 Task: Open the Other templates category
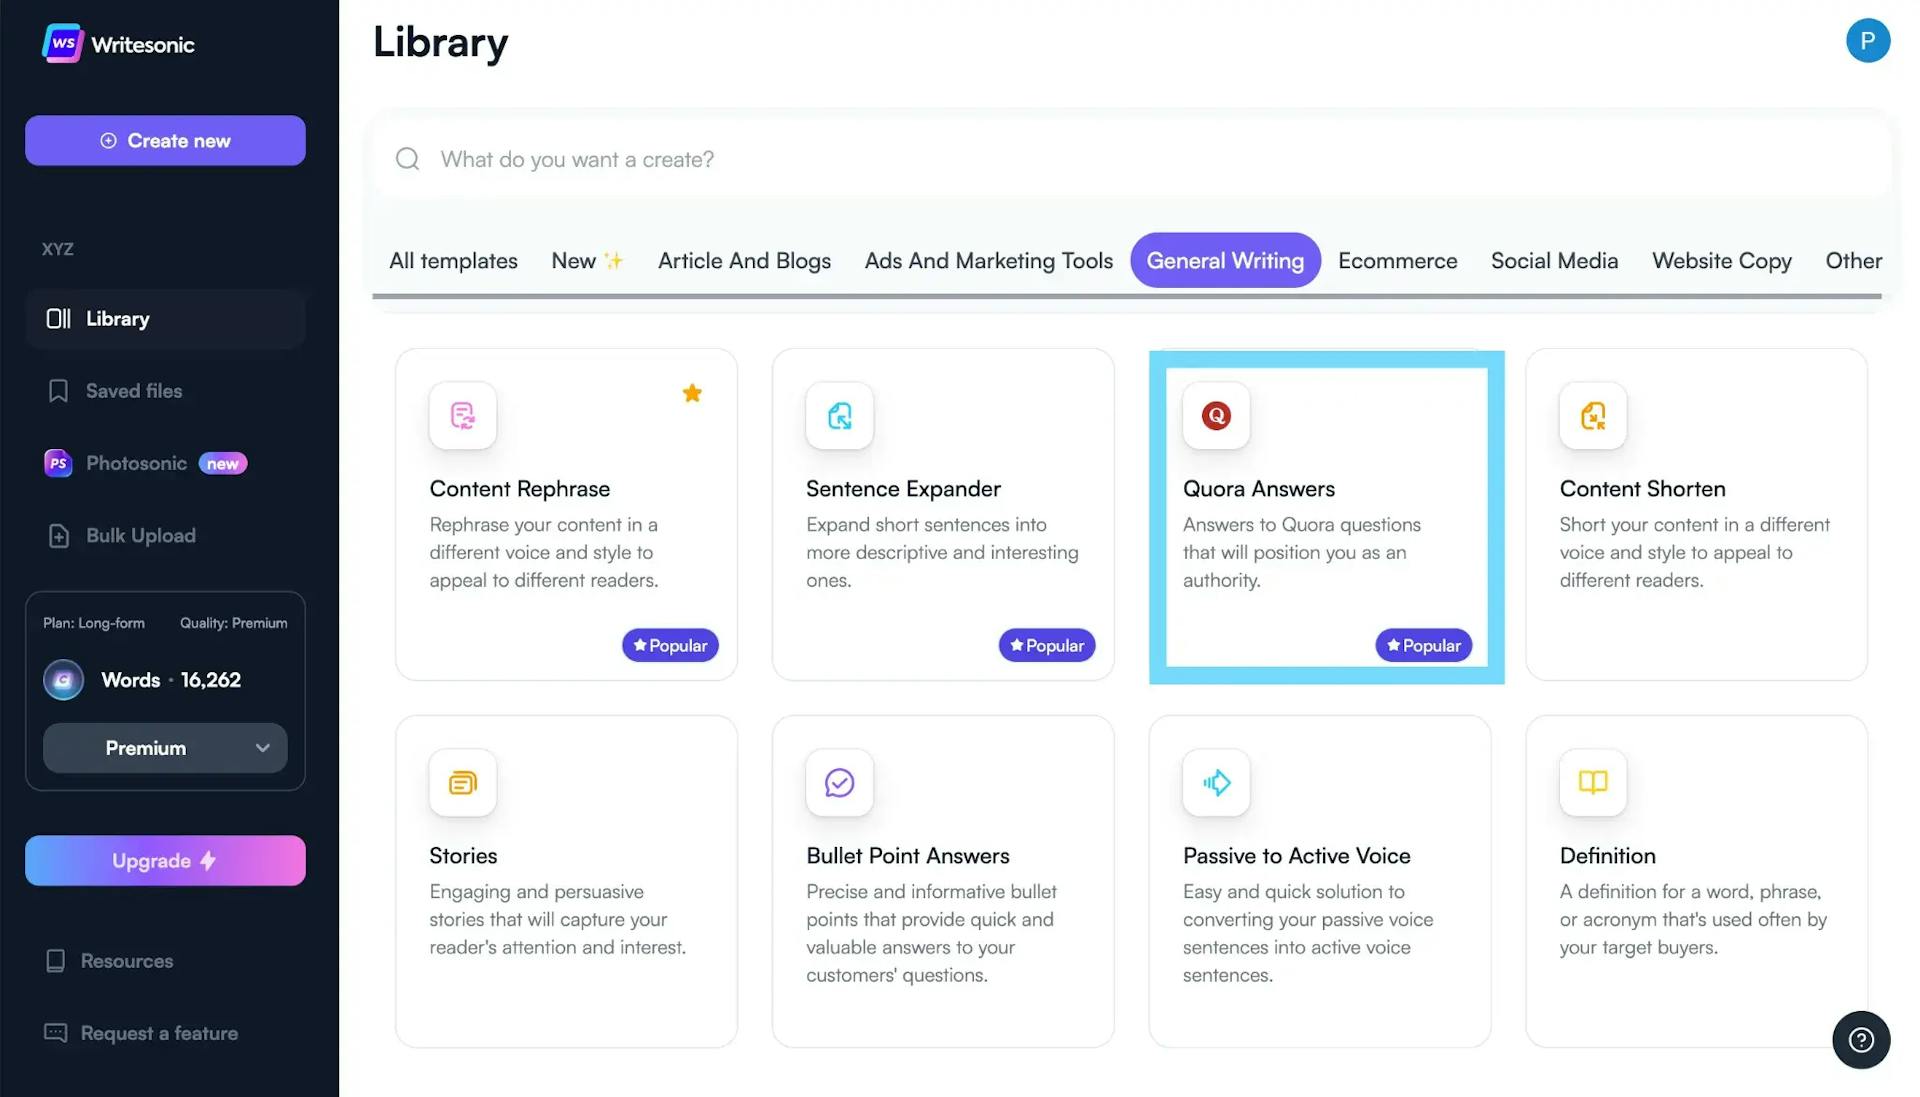1853,260
